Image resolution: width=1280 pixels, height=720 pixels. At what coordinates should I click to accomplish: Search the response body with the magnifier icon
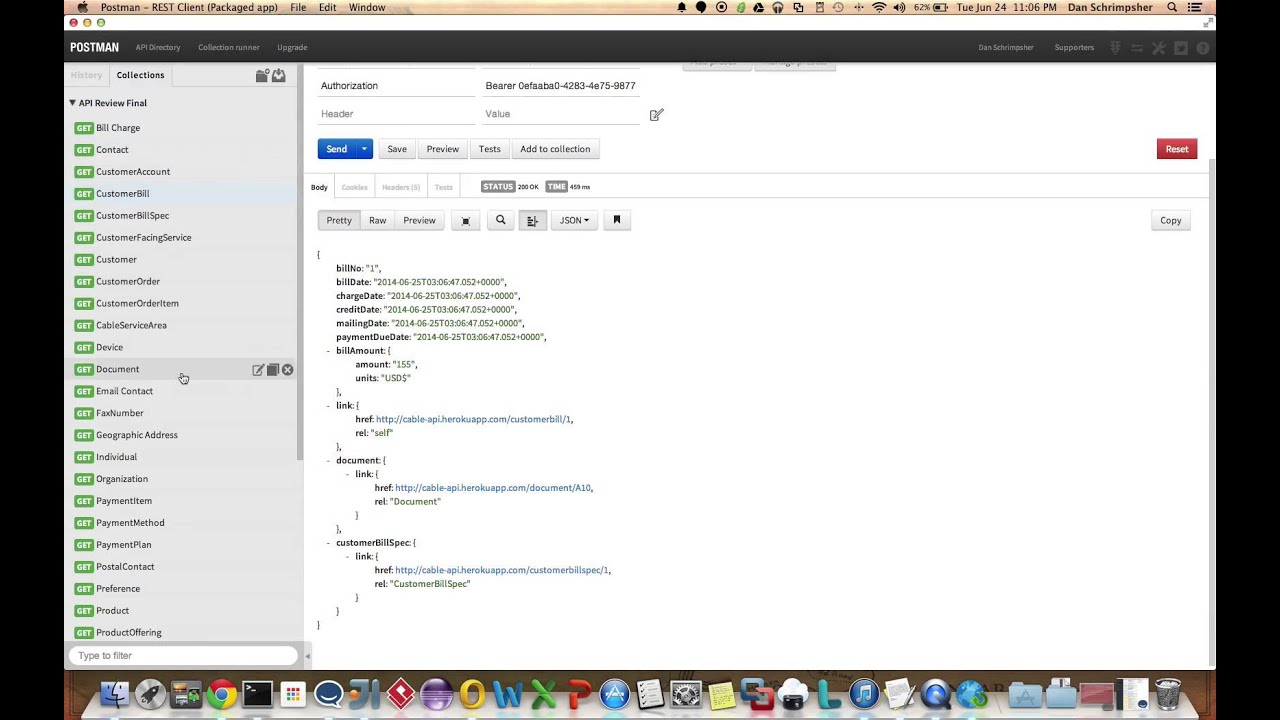click(x=501, y=220)
